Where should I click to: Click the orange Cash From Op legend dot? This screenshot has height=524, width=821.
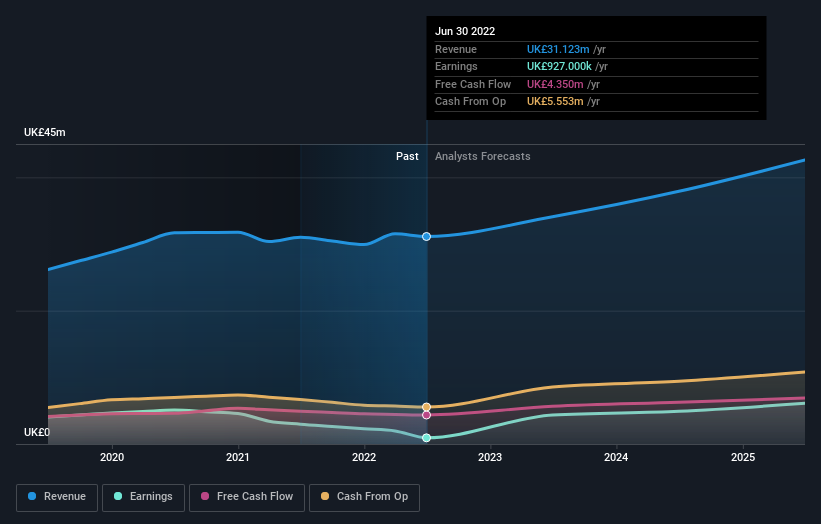[x=325, y=496]
